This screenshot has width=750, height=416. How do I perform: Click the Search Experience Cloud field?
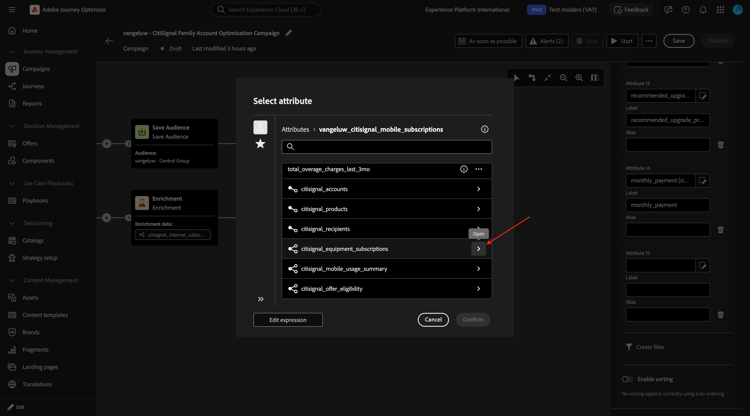pos(265,10)
